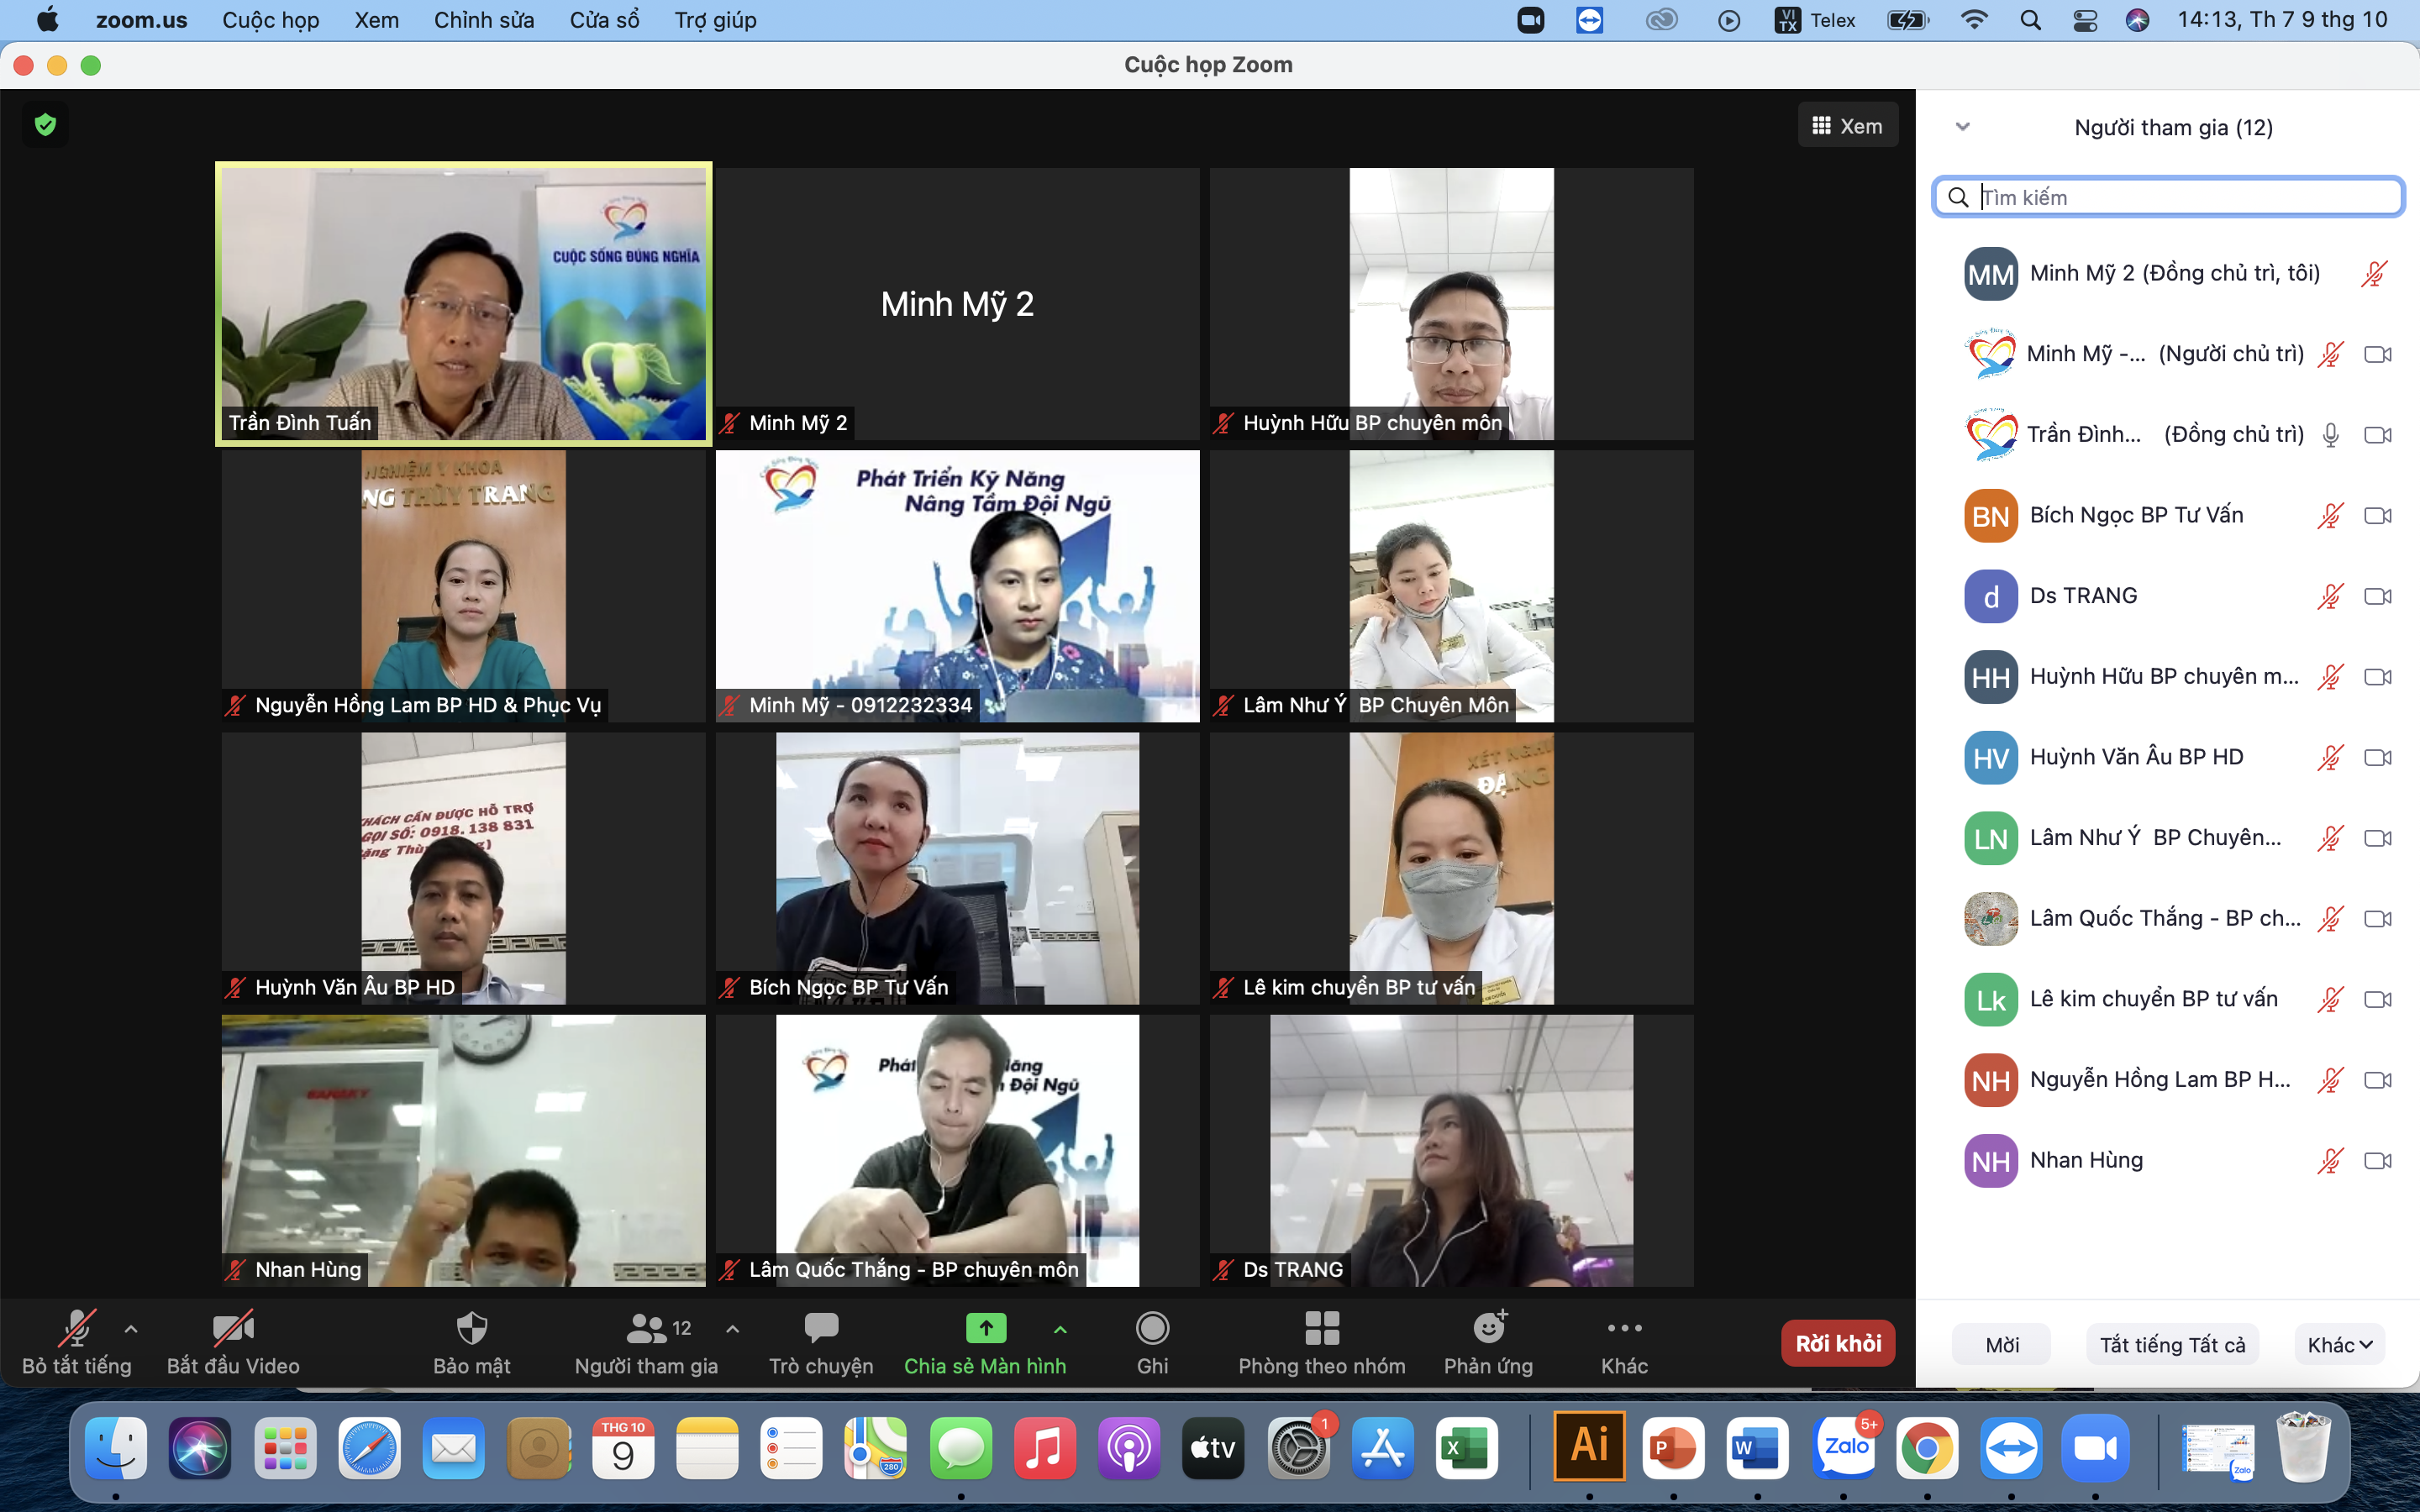The image size is (2420, 1512).
Task: Collapse participants panel with top chevron
Action: (x=1962, y=127)
